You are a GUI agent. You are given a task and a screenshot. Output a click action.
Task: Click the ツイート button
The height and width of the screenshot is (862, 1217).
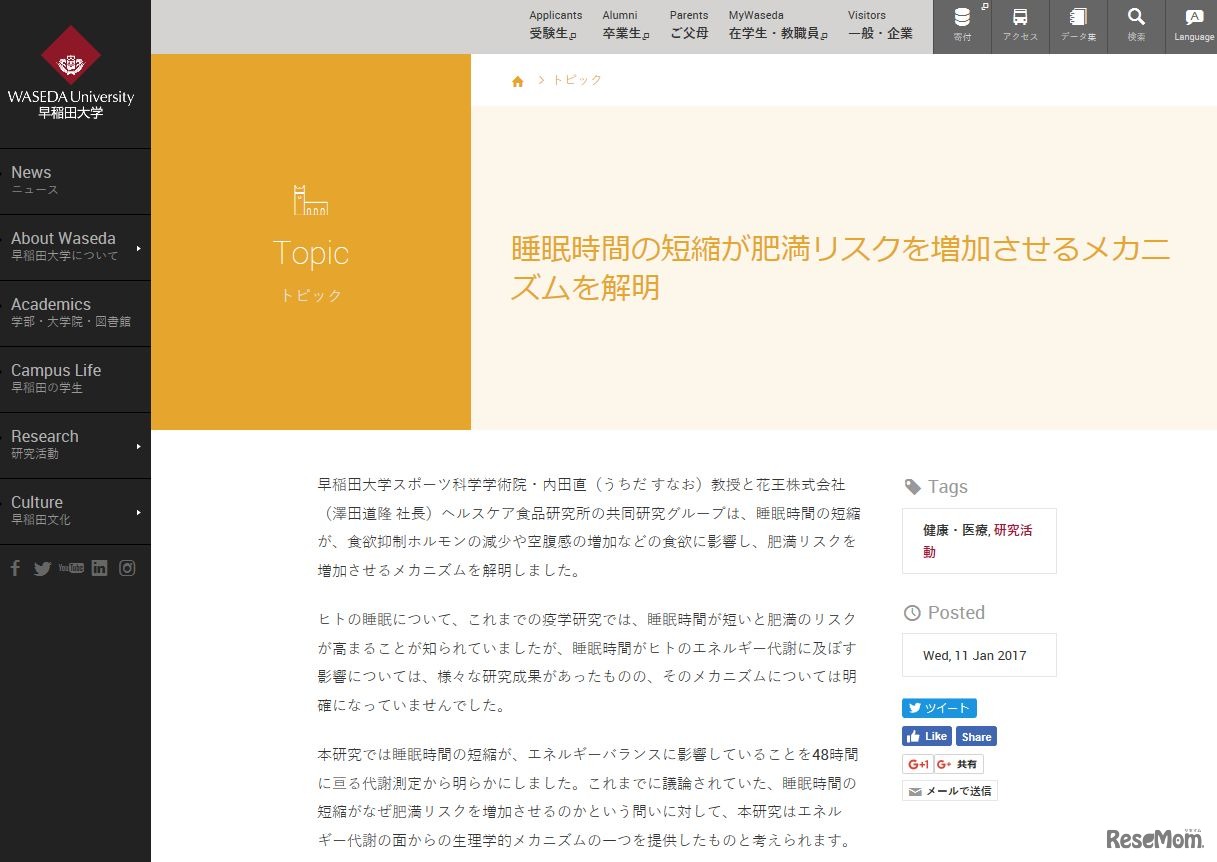[x=939, y=708]
